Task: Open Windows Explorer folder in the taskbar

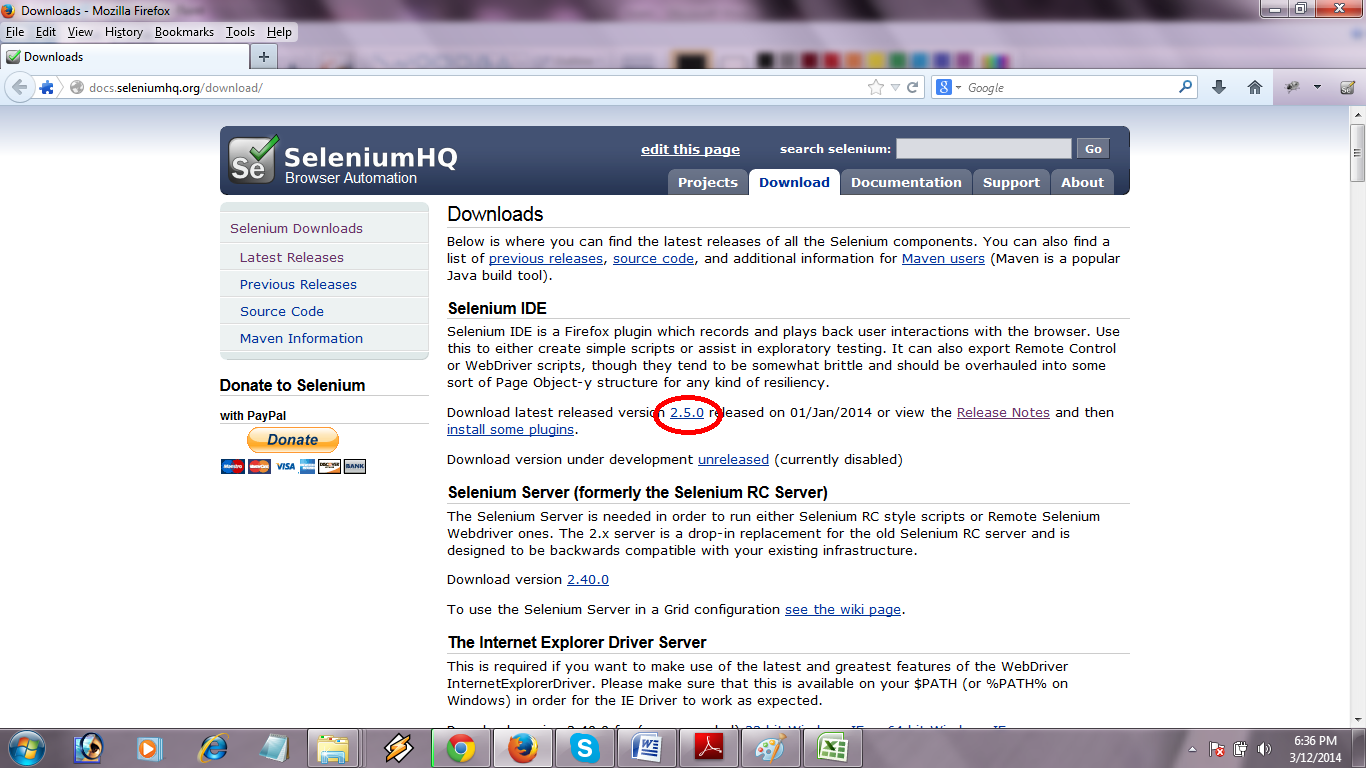Action: pos(333,747)
